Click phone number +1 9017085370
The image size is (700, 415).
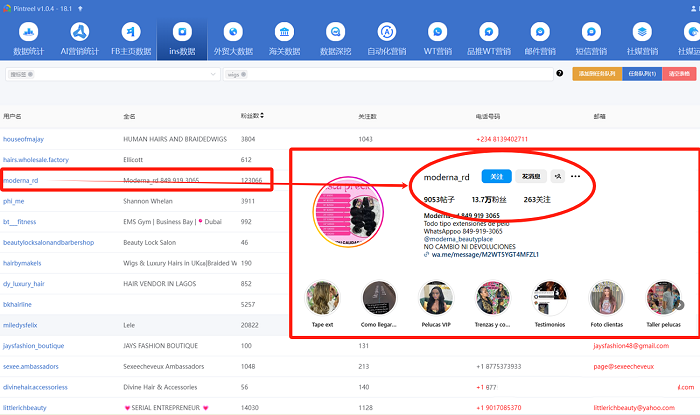pyautogui.click(x=499, y=408)
